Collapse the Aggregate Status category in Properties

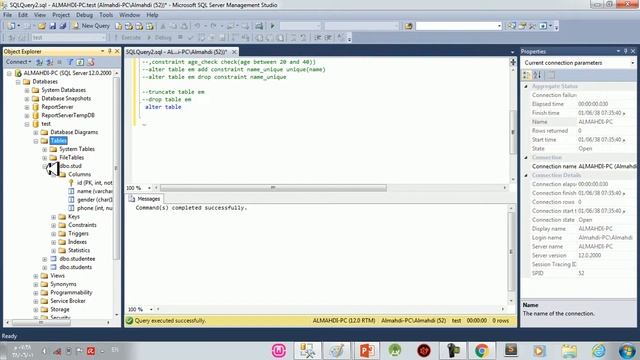click(x=526, y=87)
